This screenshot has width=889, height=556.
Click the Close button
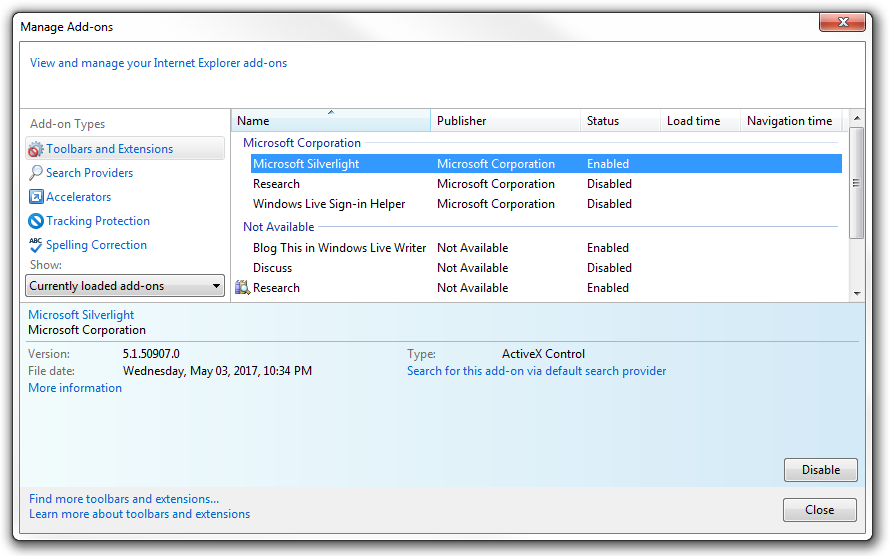[819, 510]
